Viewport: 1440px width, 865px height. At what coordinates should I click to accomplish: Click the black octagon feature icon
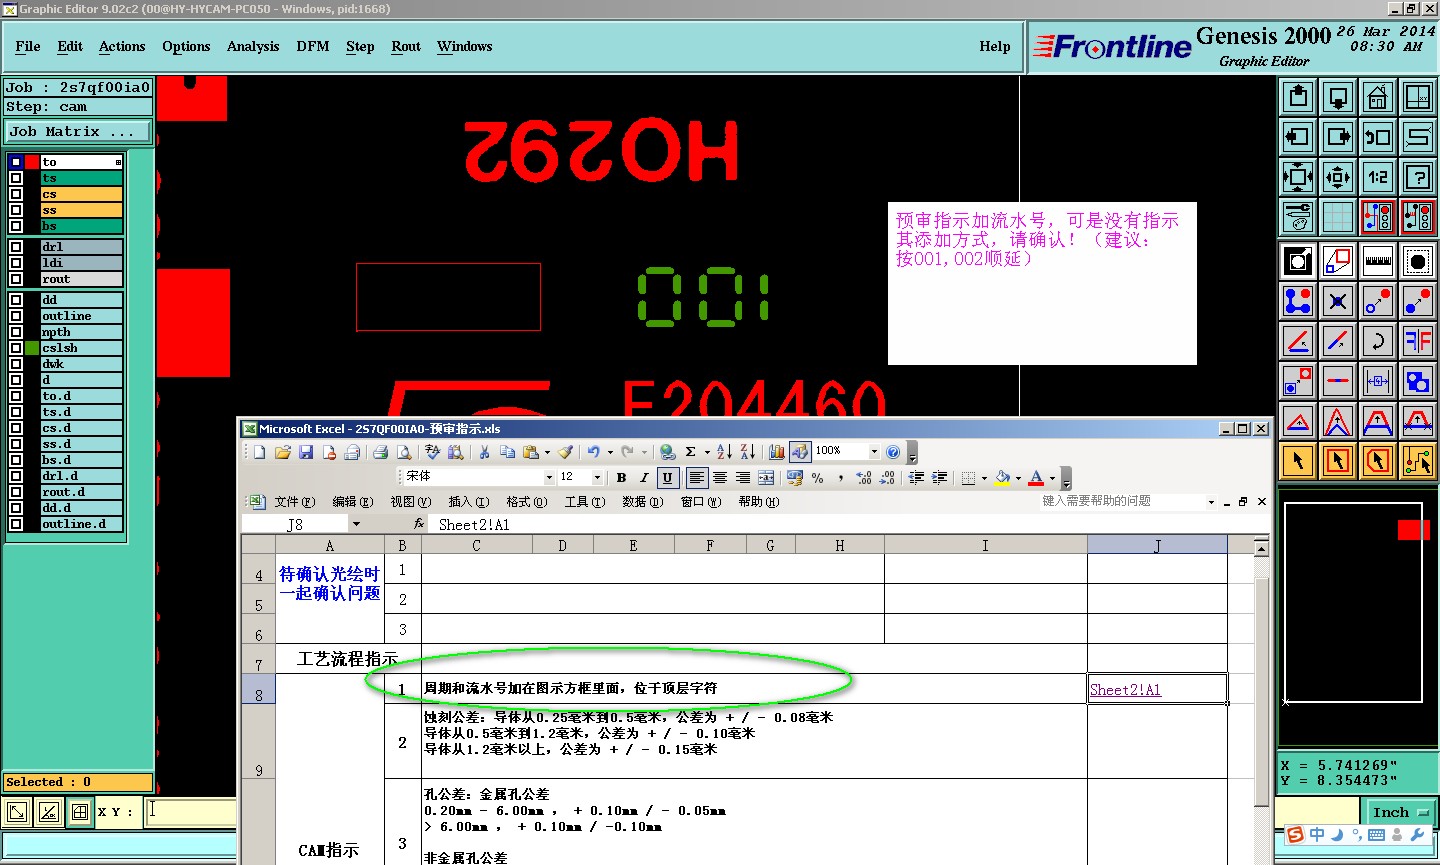click(x=1418, y=261)
